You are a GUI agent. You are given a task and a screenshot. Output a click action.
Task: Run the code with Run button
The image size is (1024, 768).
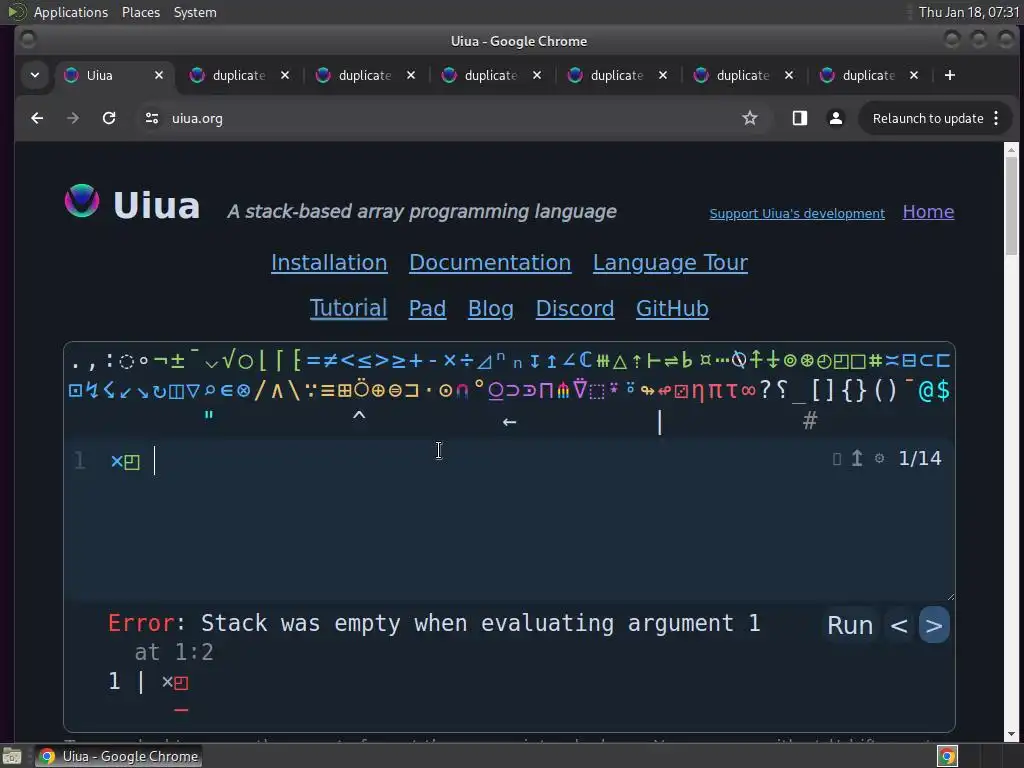pos(850,625)
